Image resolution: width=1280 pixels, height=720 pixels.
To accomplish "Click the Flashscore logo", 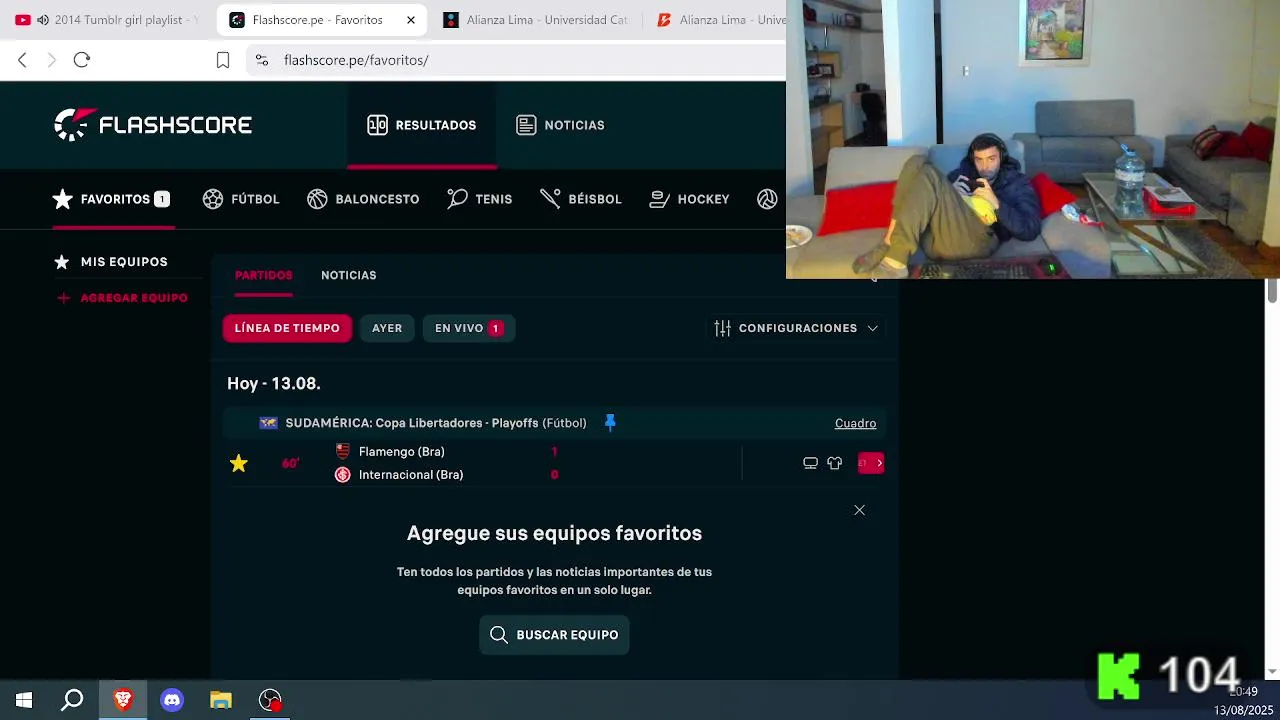I will click(x=153, y=125).
